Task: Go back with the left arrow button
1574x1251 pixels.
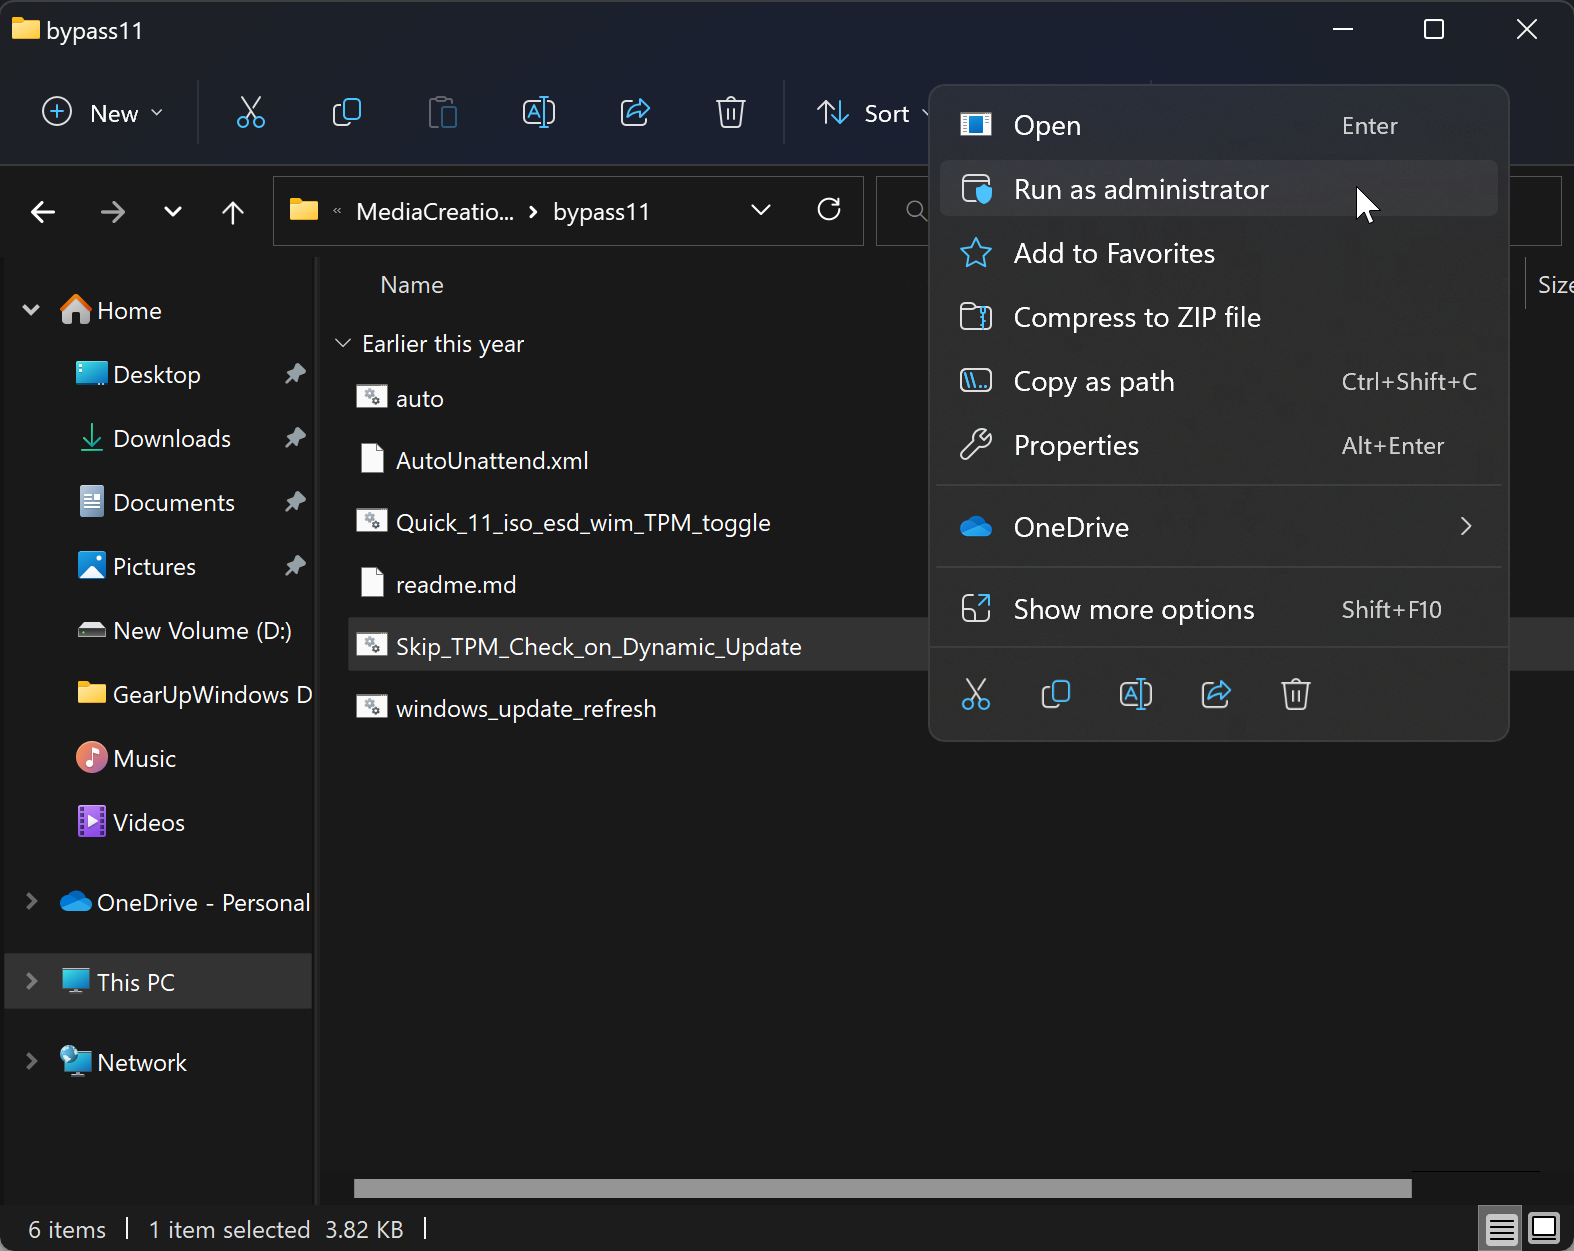Action: tap(43, 212)
